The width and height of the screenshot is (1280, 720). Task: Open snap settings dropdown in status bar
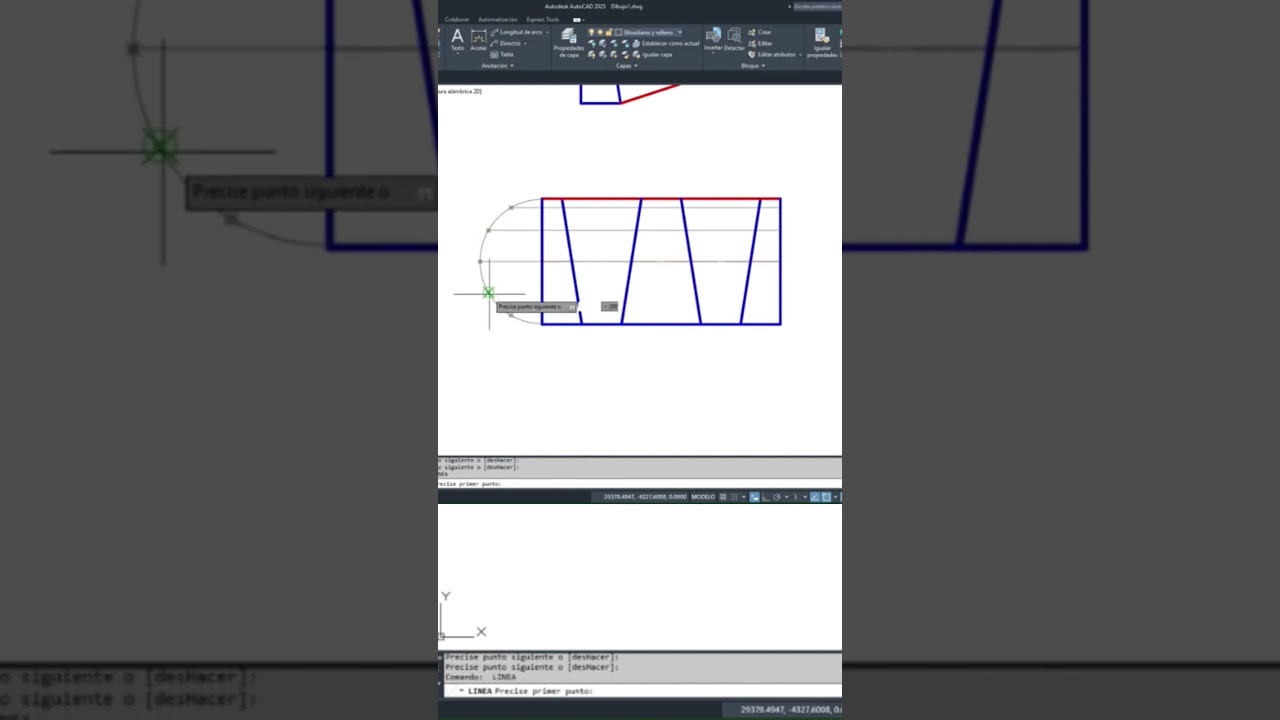point(744,496)
